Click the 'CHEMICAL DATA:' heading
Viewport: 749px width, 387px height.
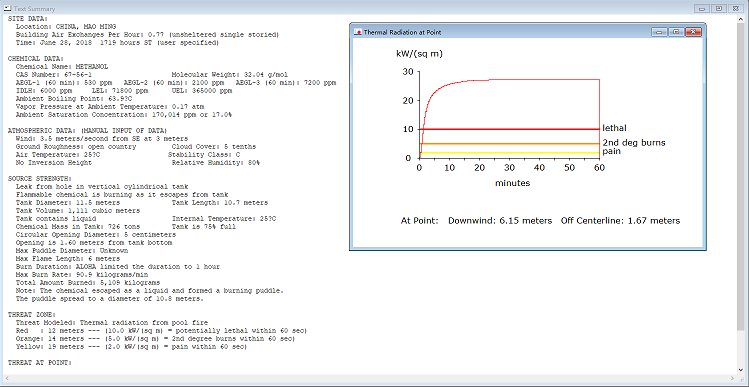35,59
